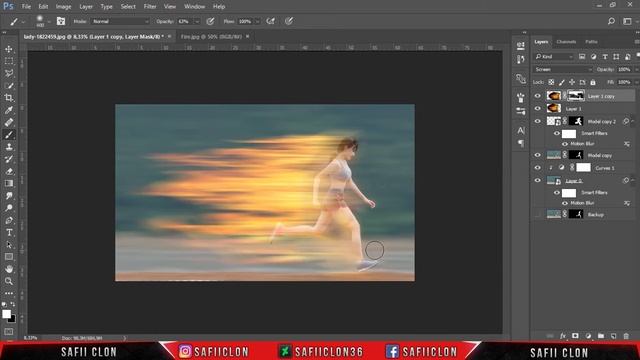This screenshot has height=360, width=640.
Task: Open the Flow value dropdown
Action: tap(257, 21)
